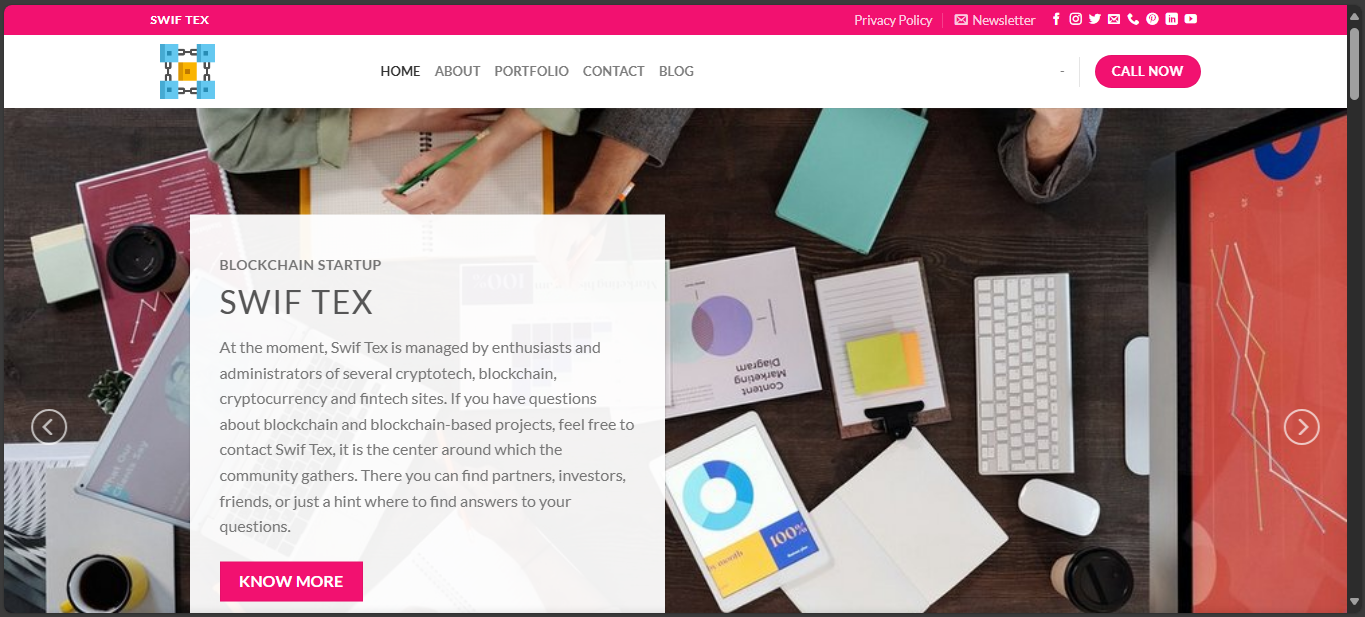This screenshot has width=1365, height=617.
Task: Go to previous slide with left arrow
Action: 49,427
